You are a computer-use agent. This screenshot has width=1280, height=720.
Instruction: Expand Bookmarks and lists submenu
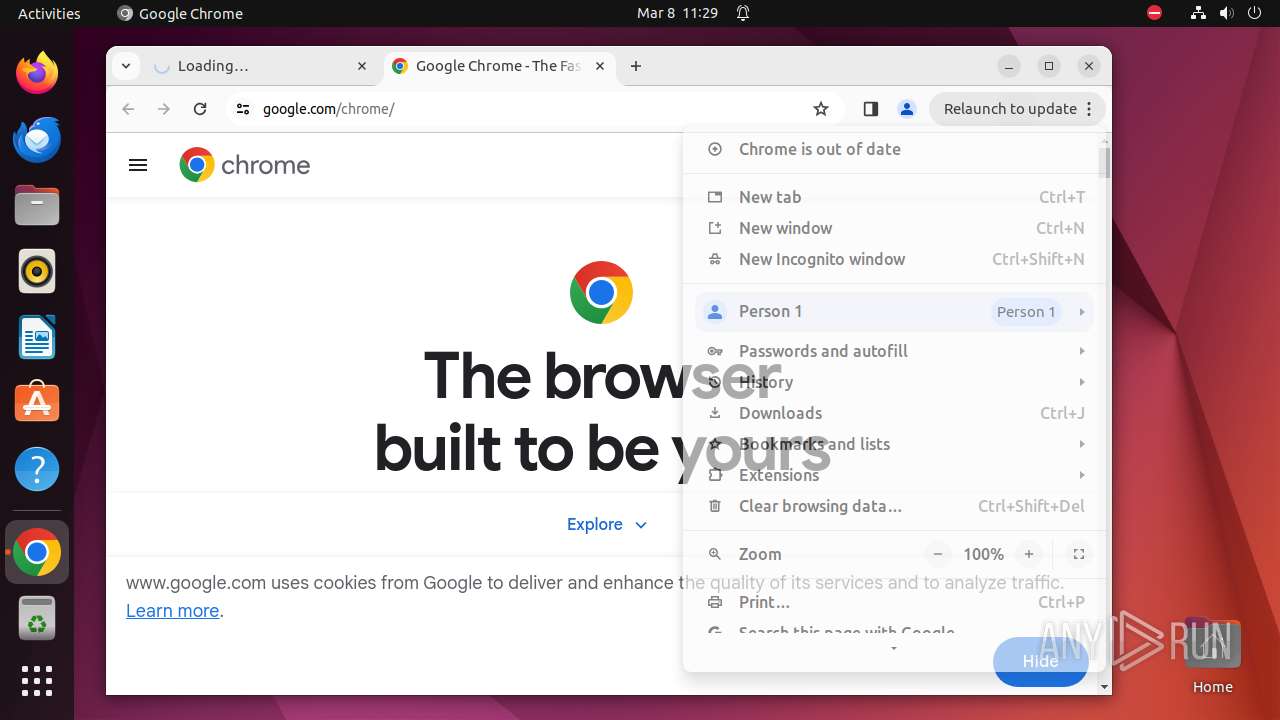pos(894,444)
